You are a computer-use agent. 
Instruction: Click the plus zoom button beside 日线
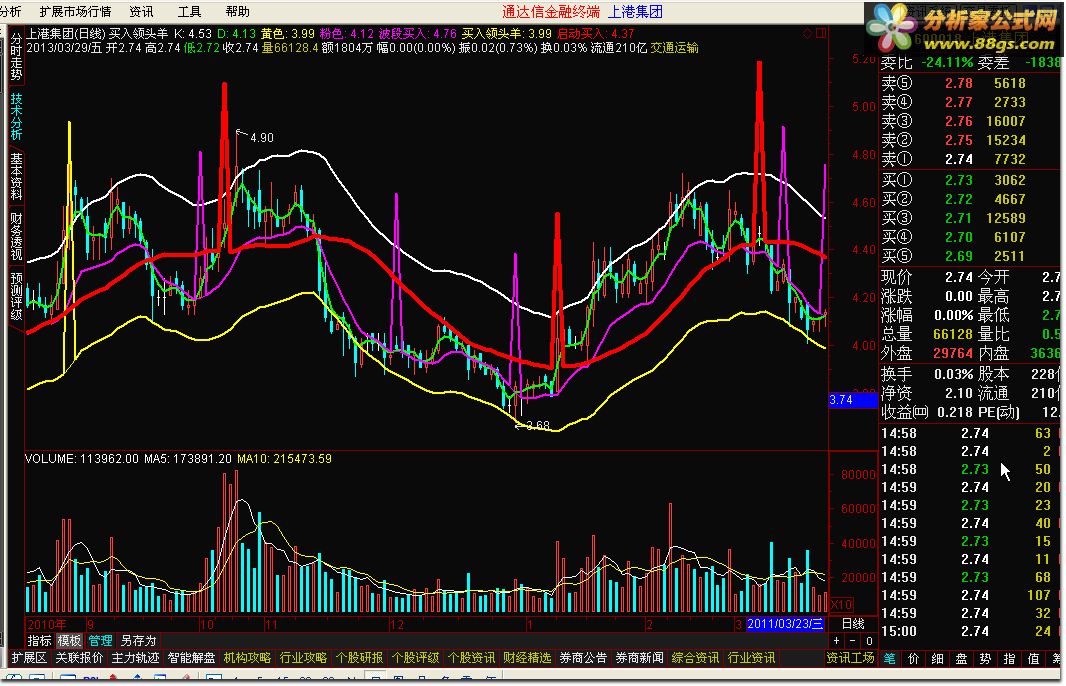[x=836, y=640]
